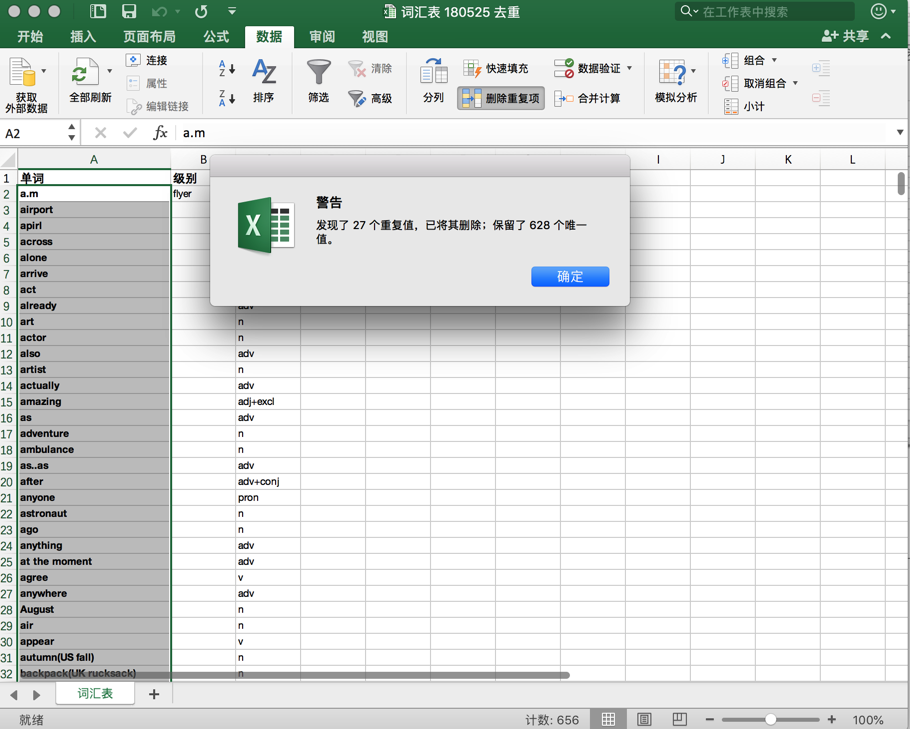Click the workbook sidebar icon in title bar
Image resolution: width=910 pixels, height=729 pixels.
point(98,11)
